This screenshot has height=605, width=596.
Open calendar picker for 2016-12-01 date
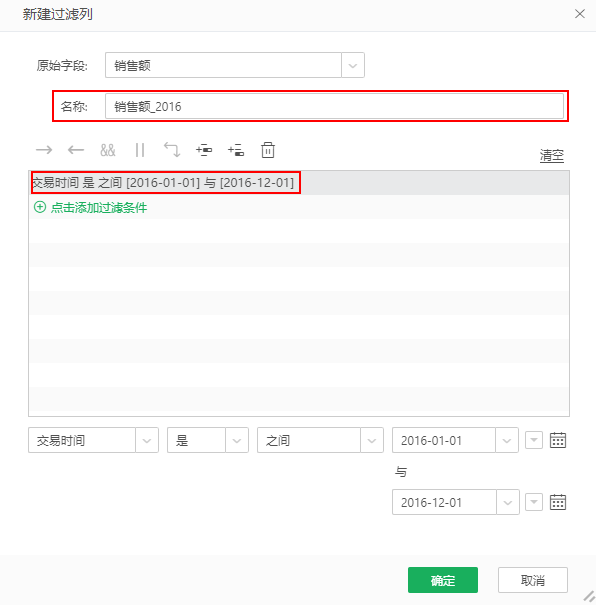point(557,502)
